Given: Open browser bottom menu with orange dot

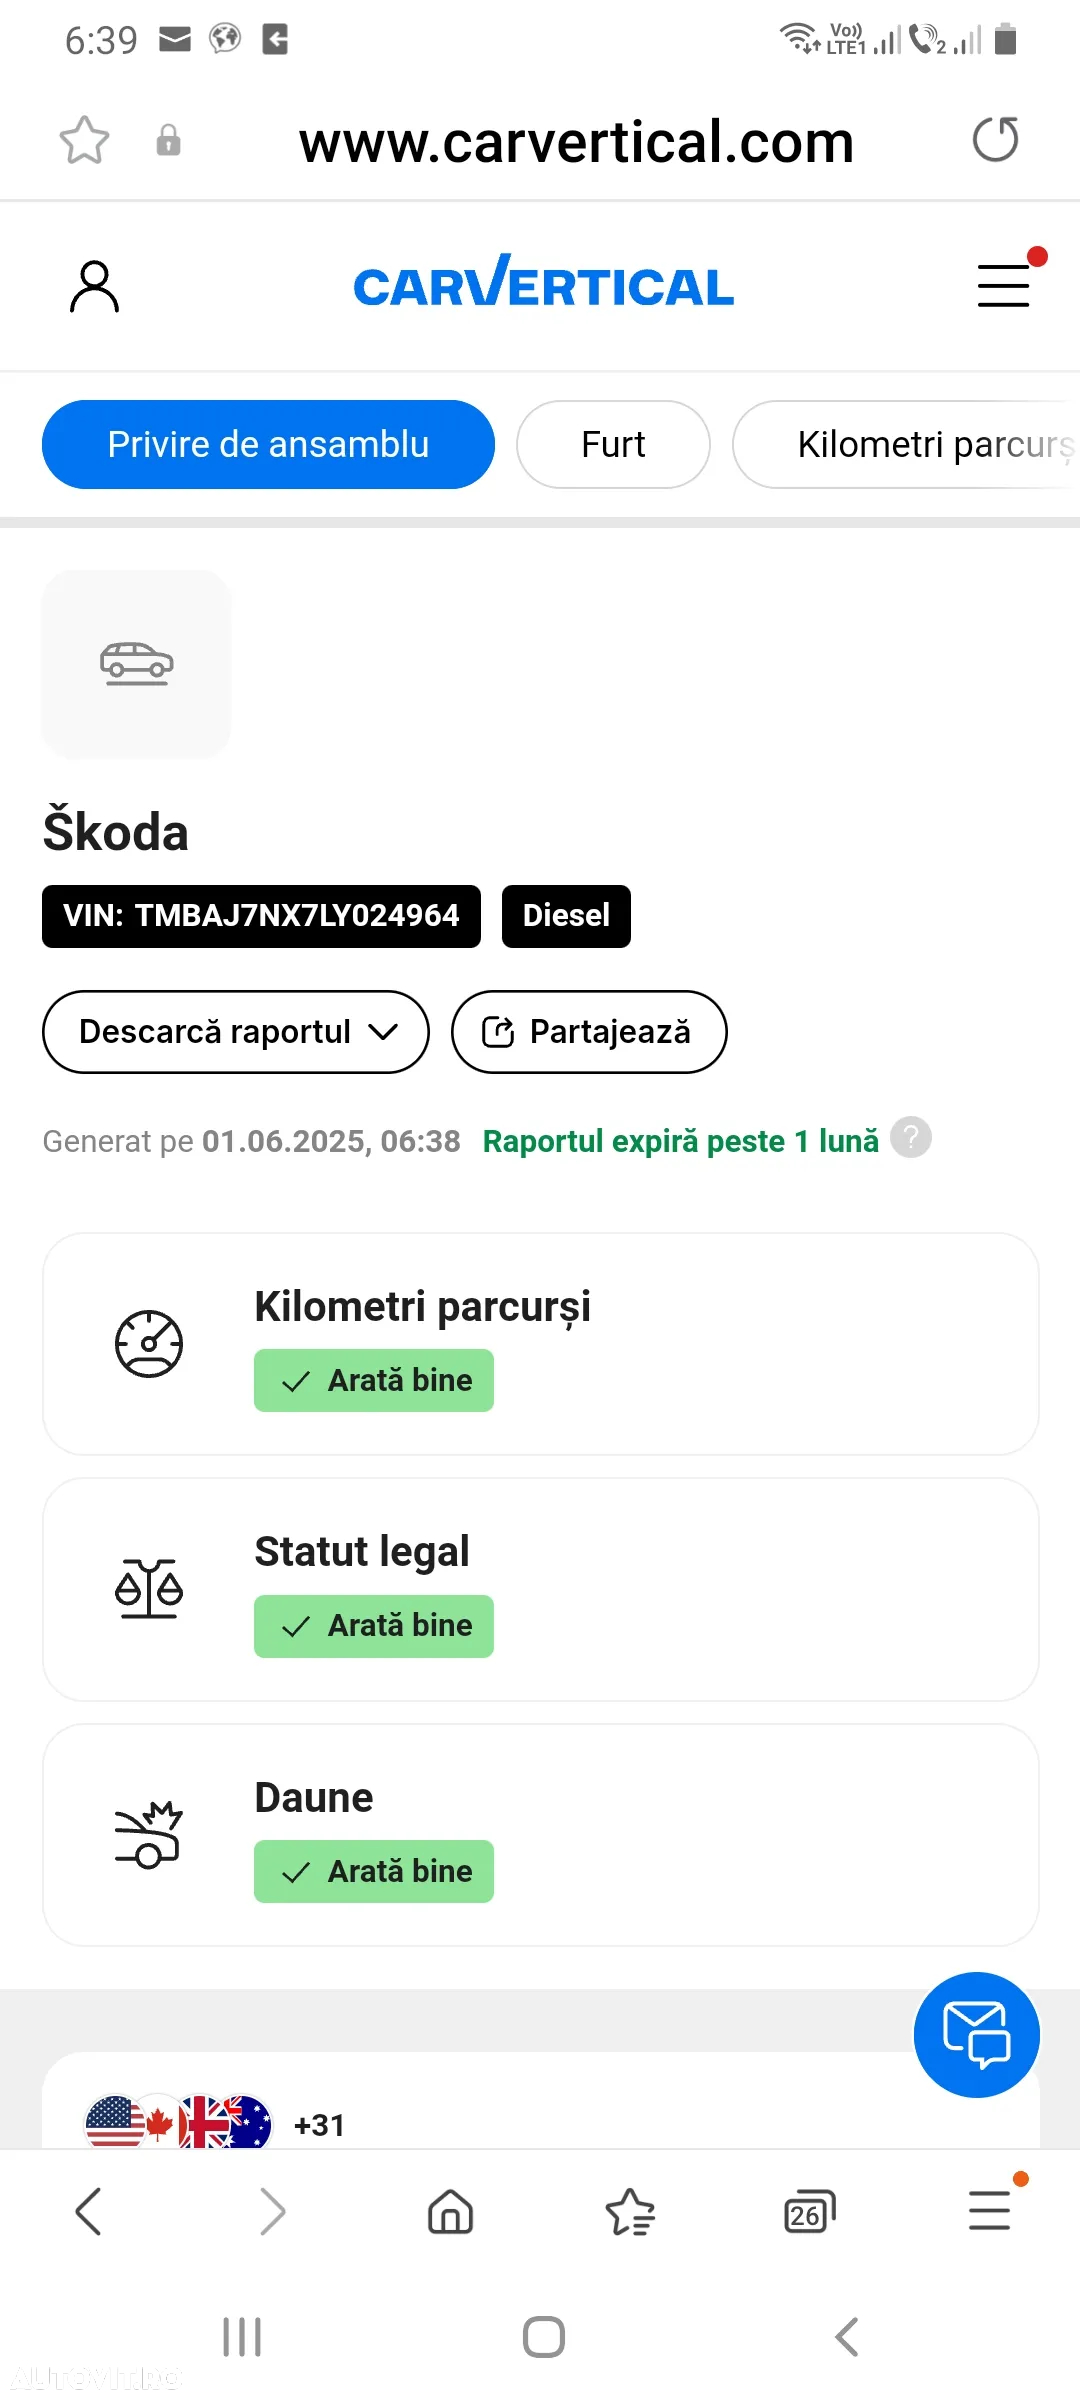Looking at the screenshot, I should tap(989, 2210).
